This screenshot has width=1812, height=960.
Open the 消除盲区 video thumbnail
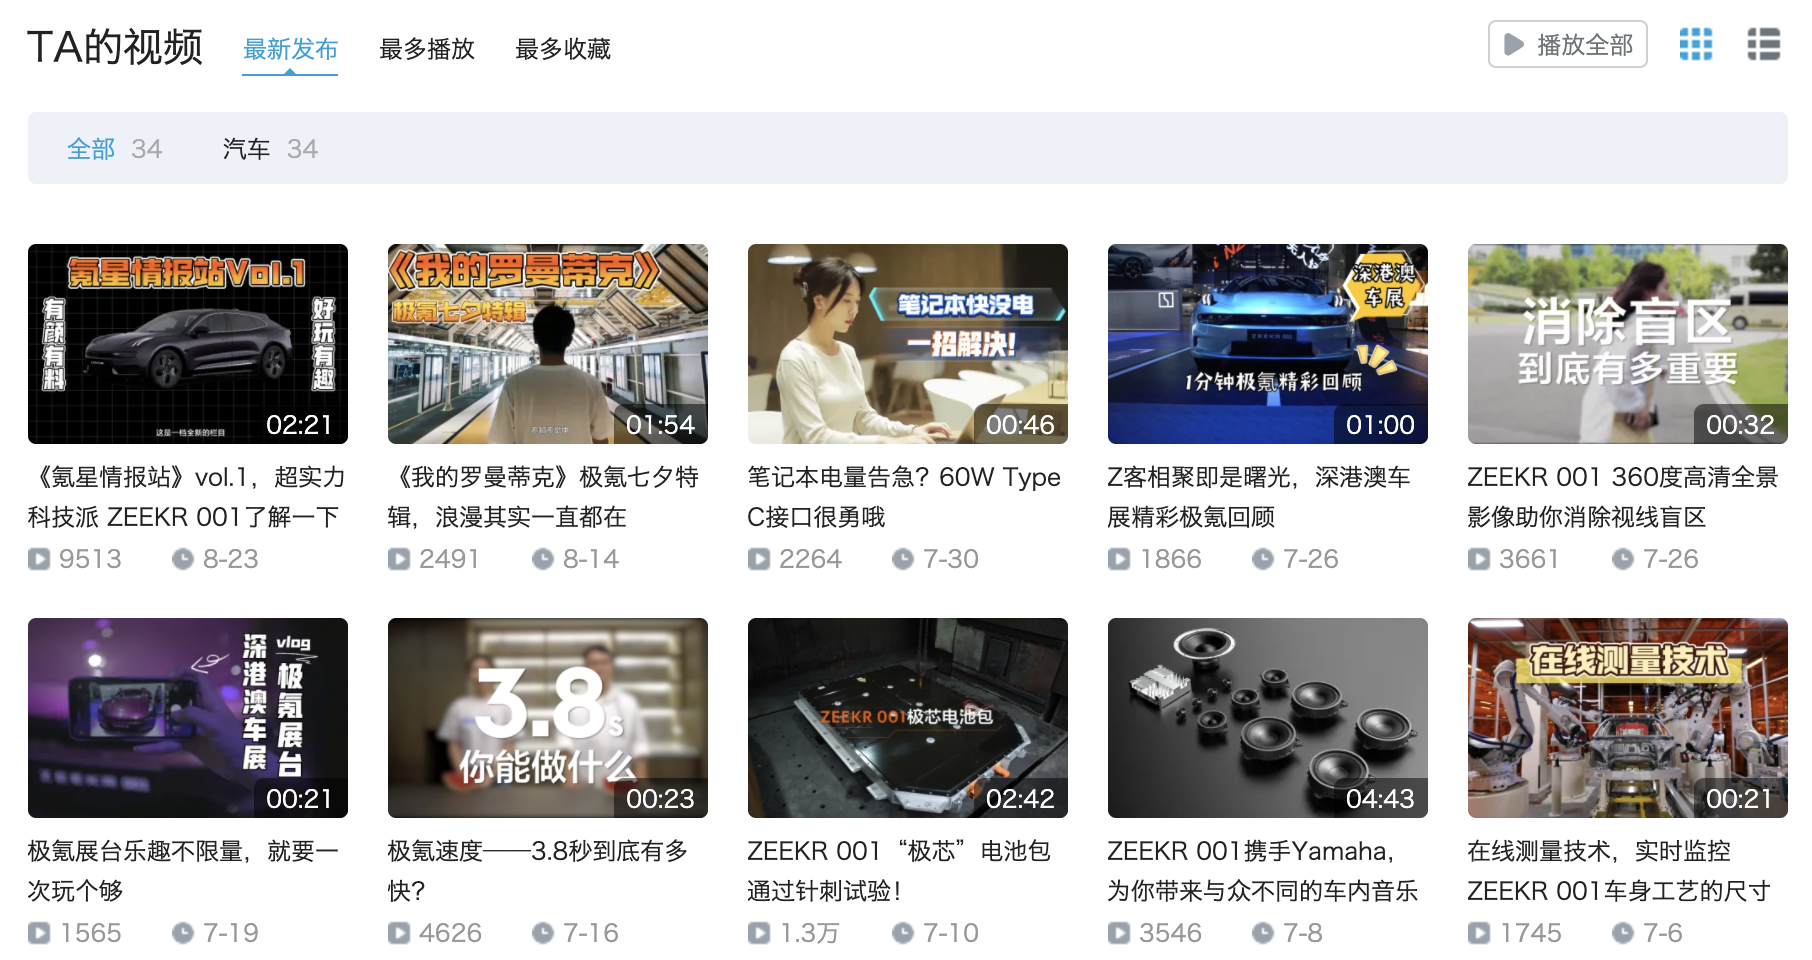pyautogui.click(x=1628, y=344)
